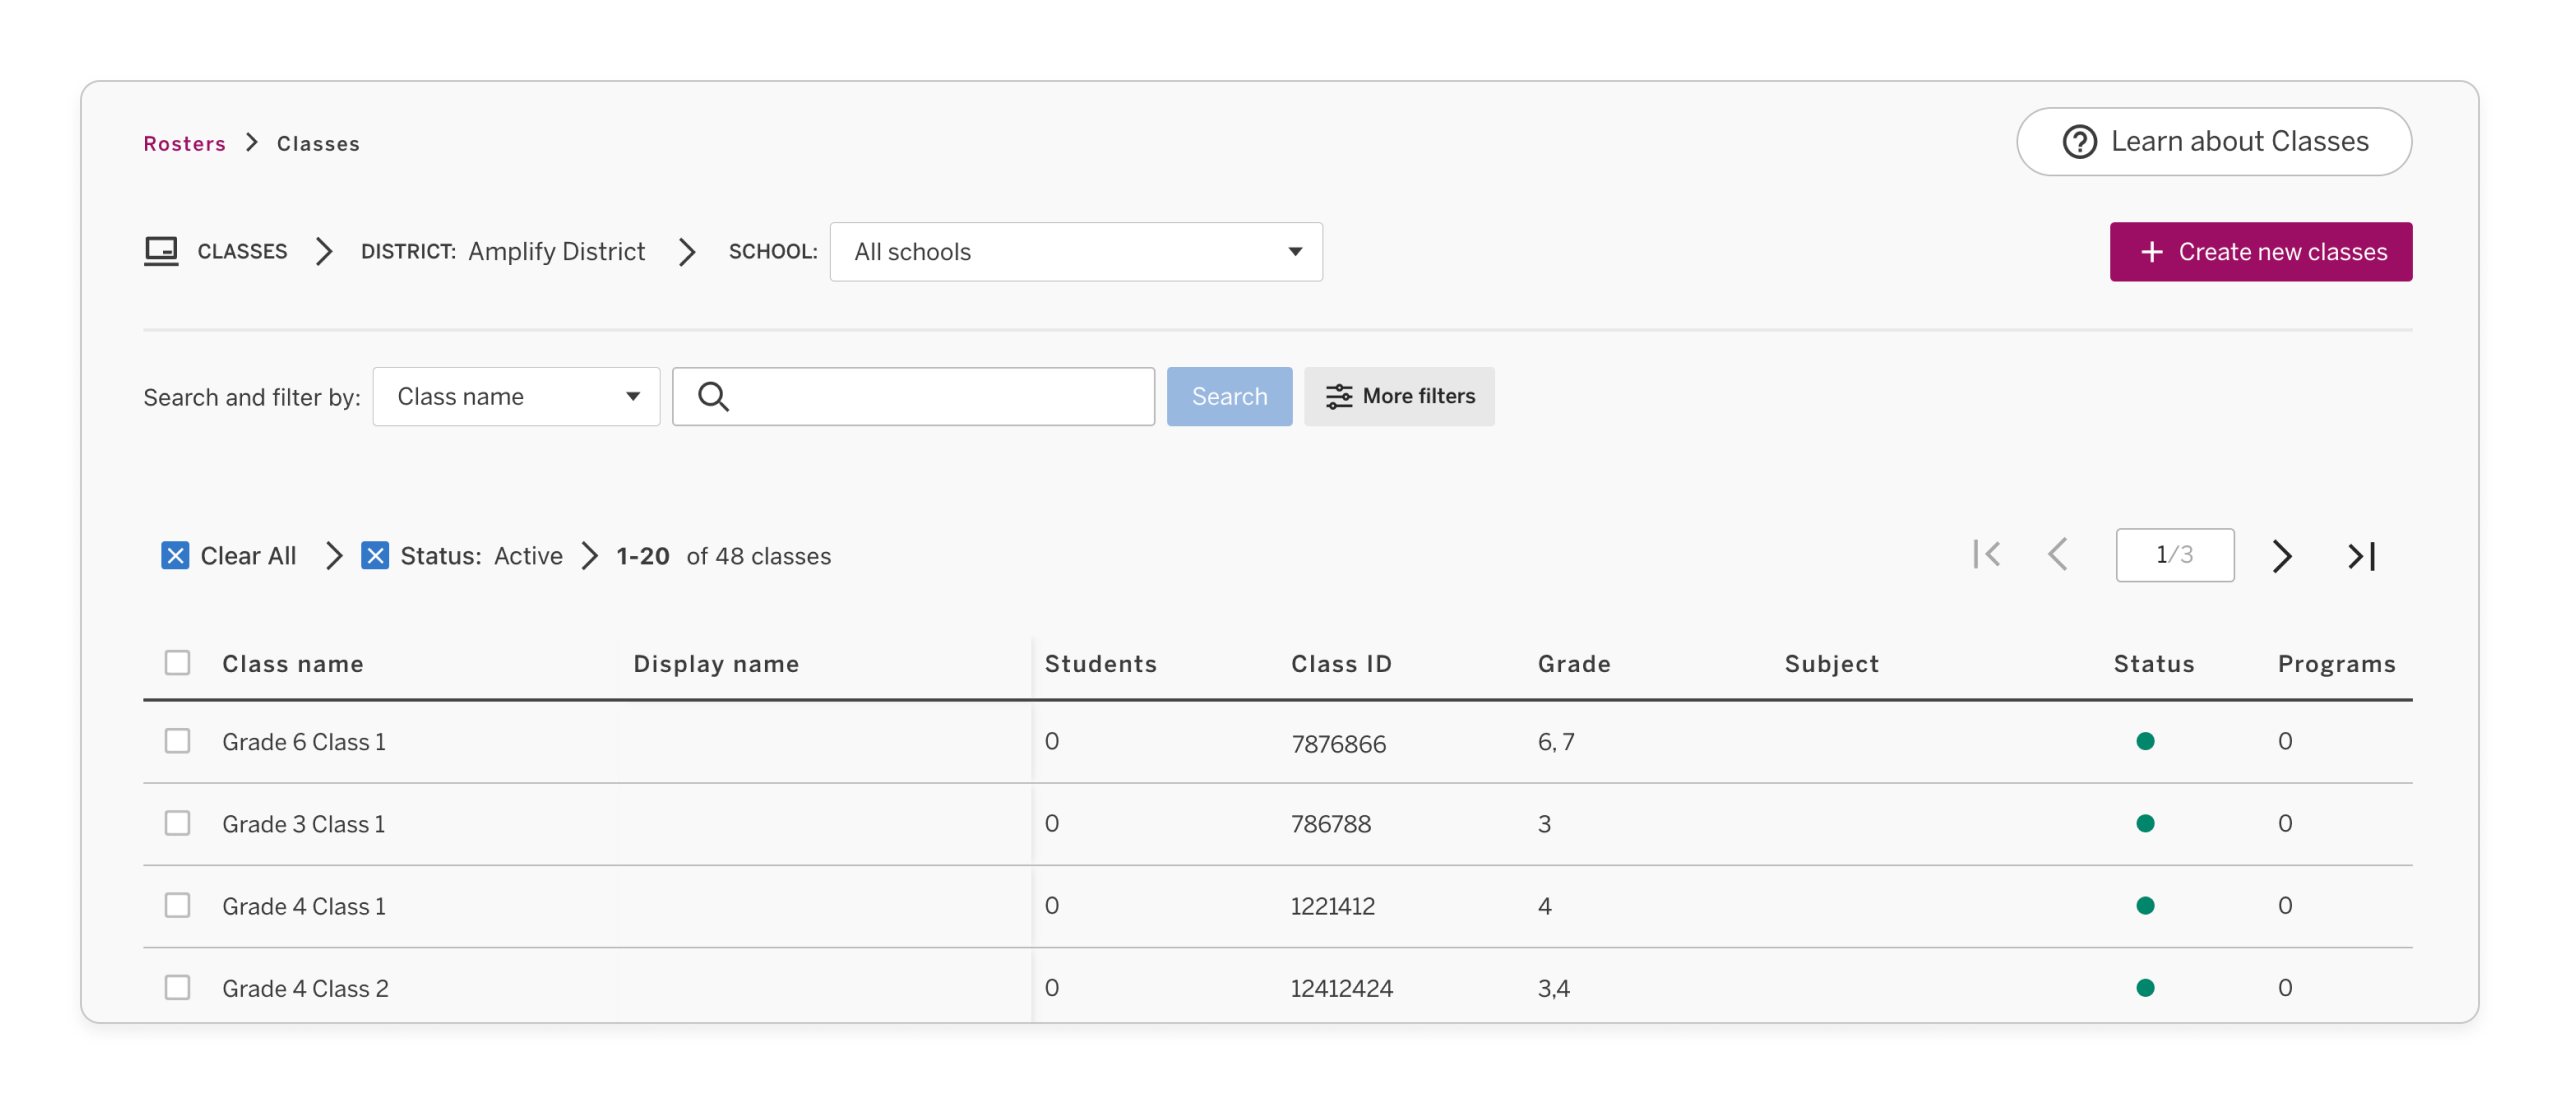Click the Classes monitor icon in breadcrumb
2560x1104 pixels.
click(161, 251)
